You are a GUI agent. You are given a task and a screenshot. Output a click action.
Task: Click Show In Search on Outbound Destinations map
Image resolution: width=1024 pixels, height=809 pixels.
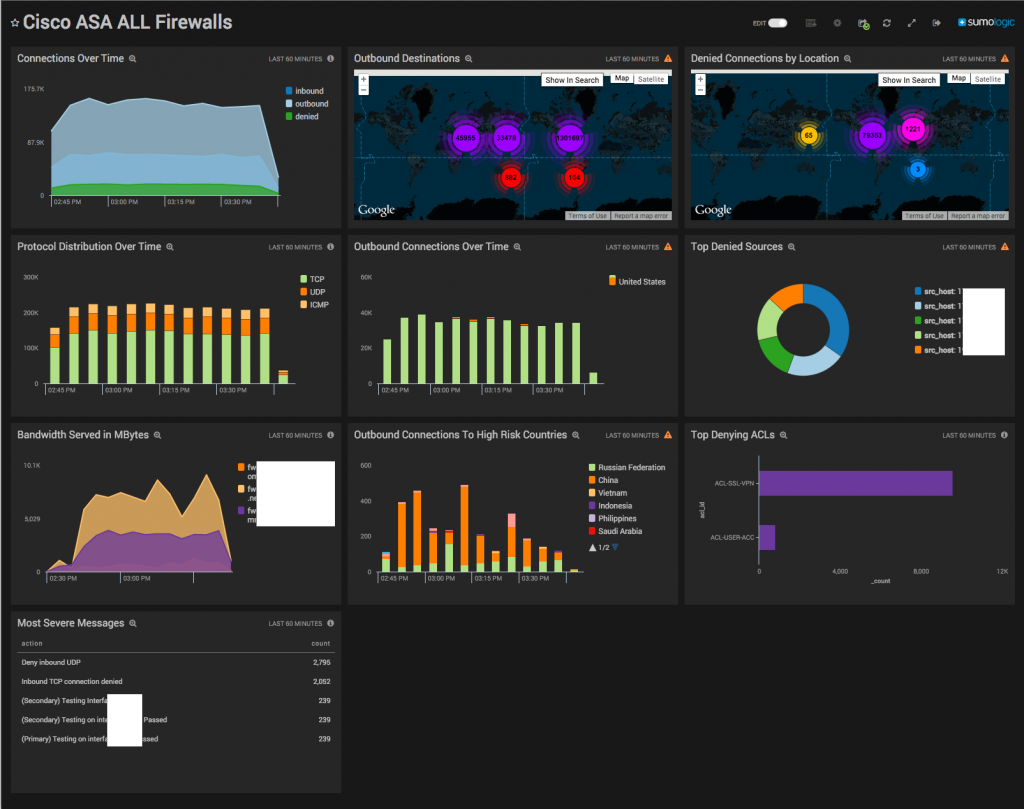tap(572, 80)
